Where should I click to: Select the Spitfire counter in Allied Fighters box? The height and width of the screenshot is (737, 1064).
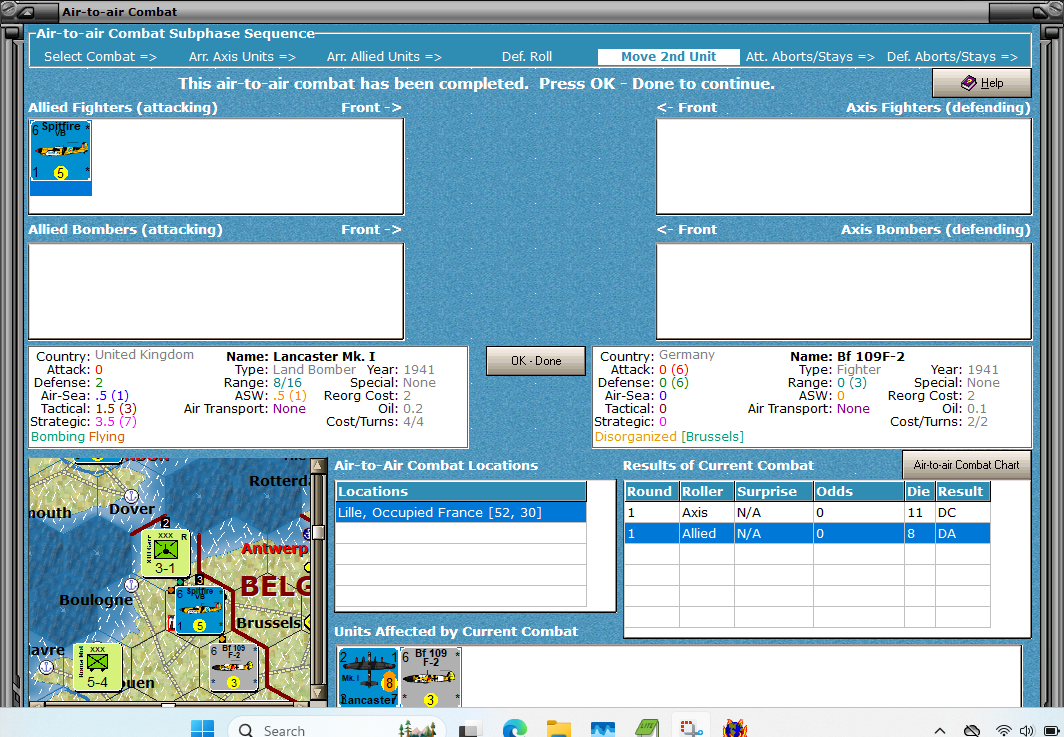click(x=60, y=151)
